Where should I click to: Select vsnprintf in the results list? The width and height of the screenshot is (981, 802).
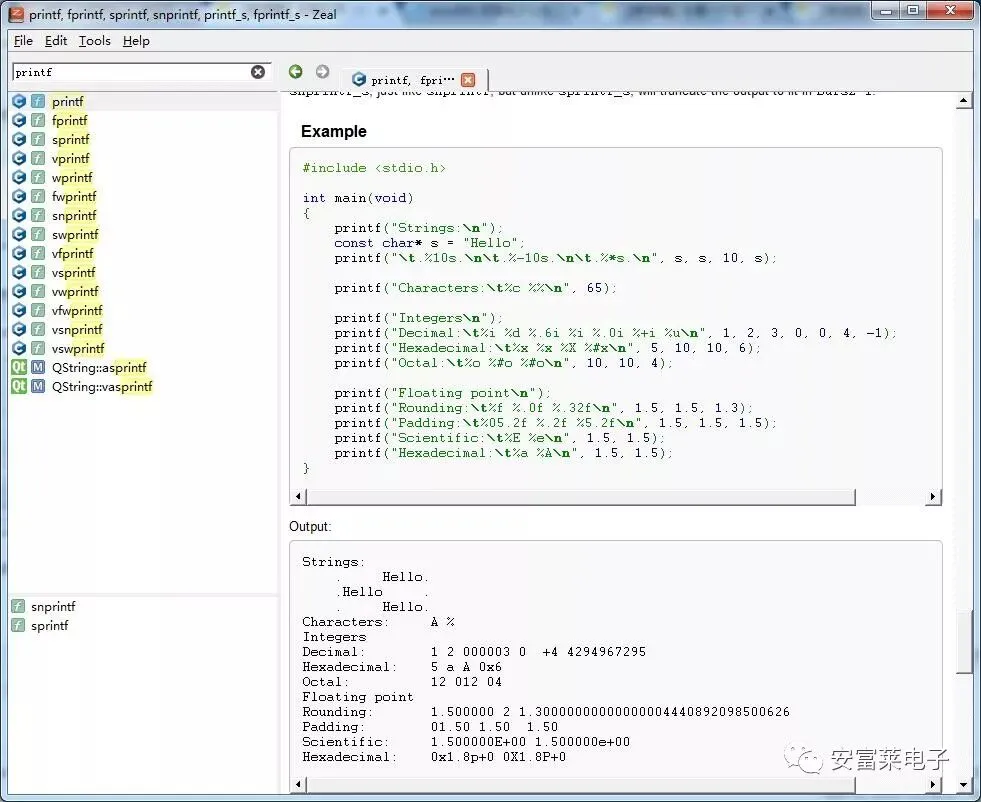pyautogui.click(x=77, y=329)
